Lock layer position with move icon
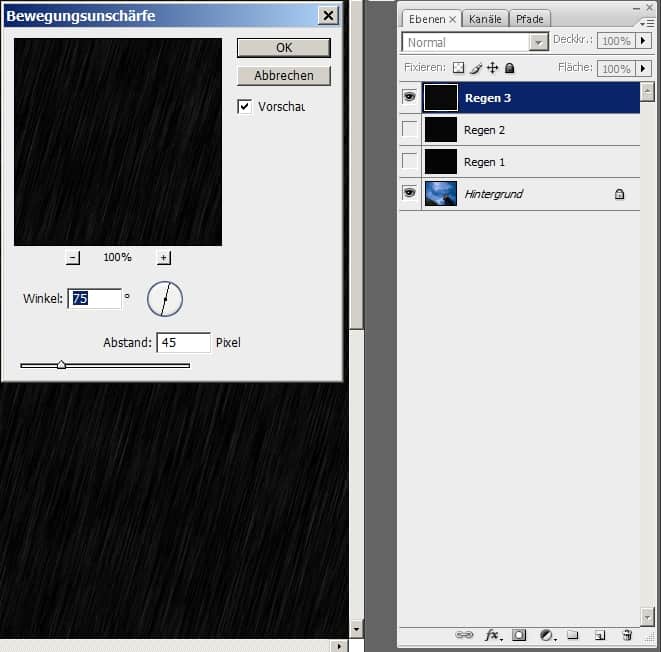 click(x=492, y=68)
